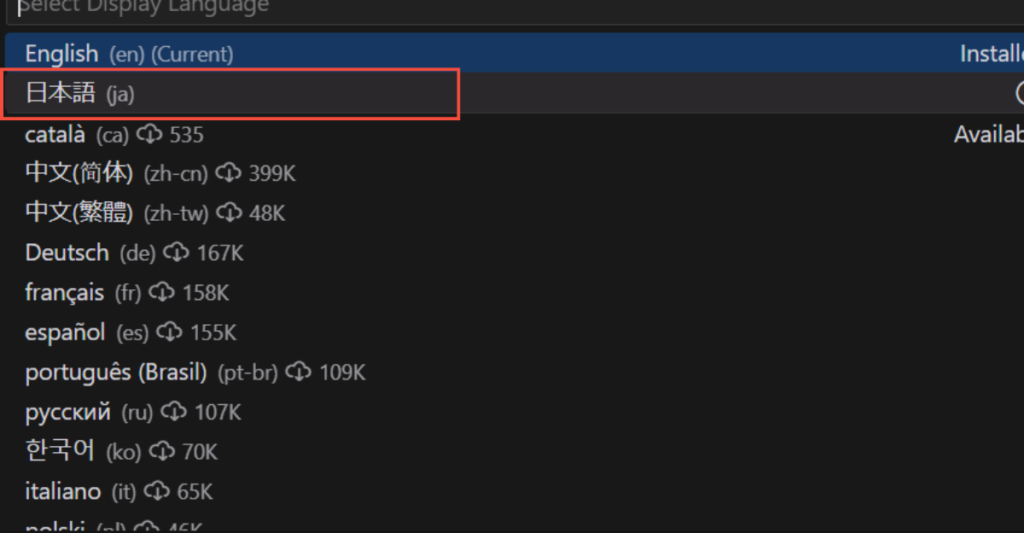
Task: Select the русский language name
Action: click(x=68, y=412)
